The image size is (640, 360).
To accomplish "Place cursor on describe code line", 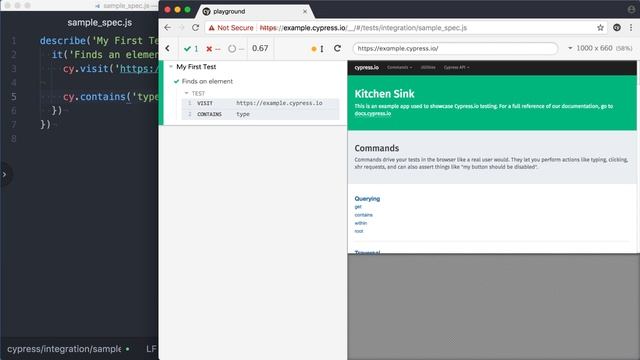I will [x=99, y=41].
